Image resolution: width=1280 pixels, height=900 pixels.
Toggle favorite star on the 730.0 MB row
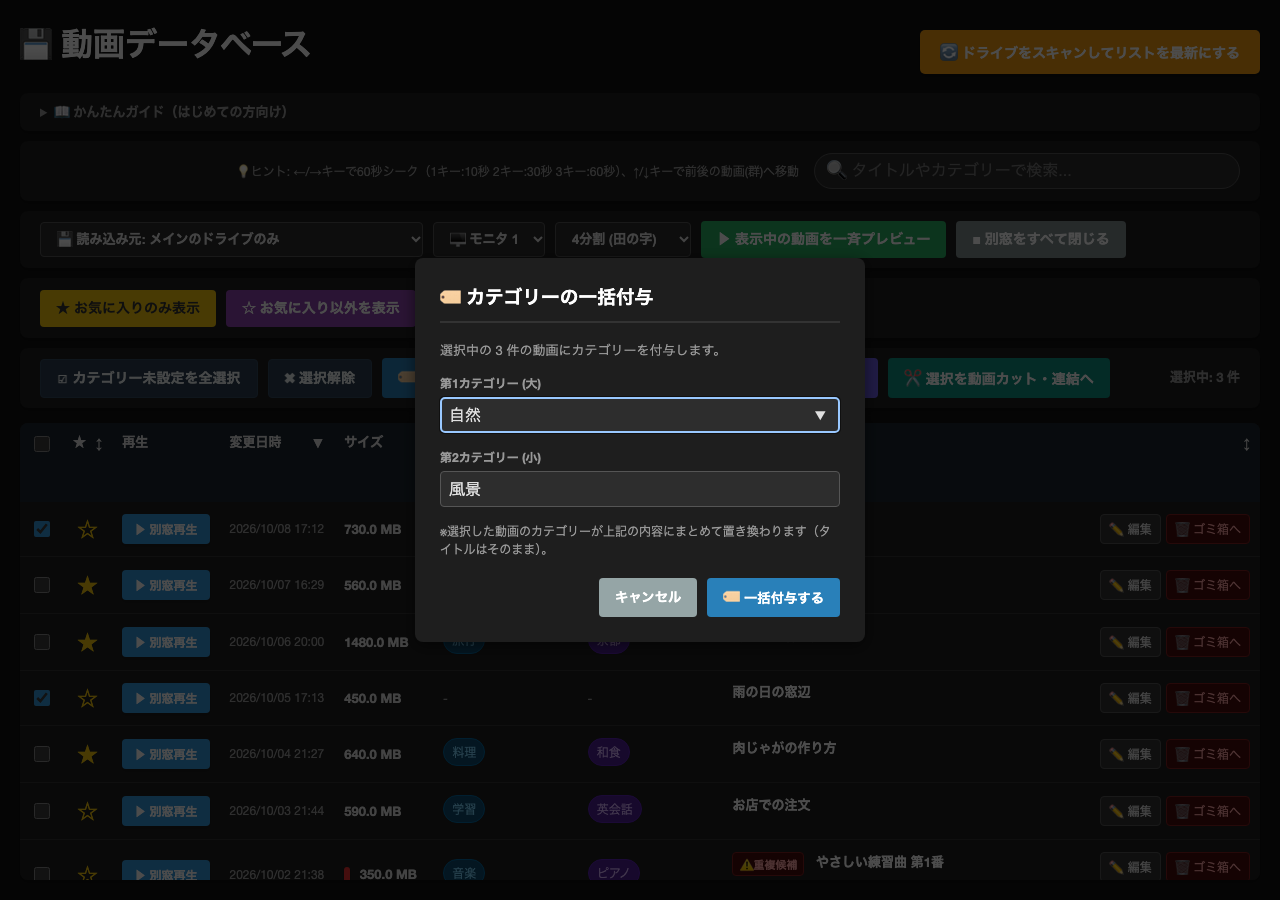[87, 529]
